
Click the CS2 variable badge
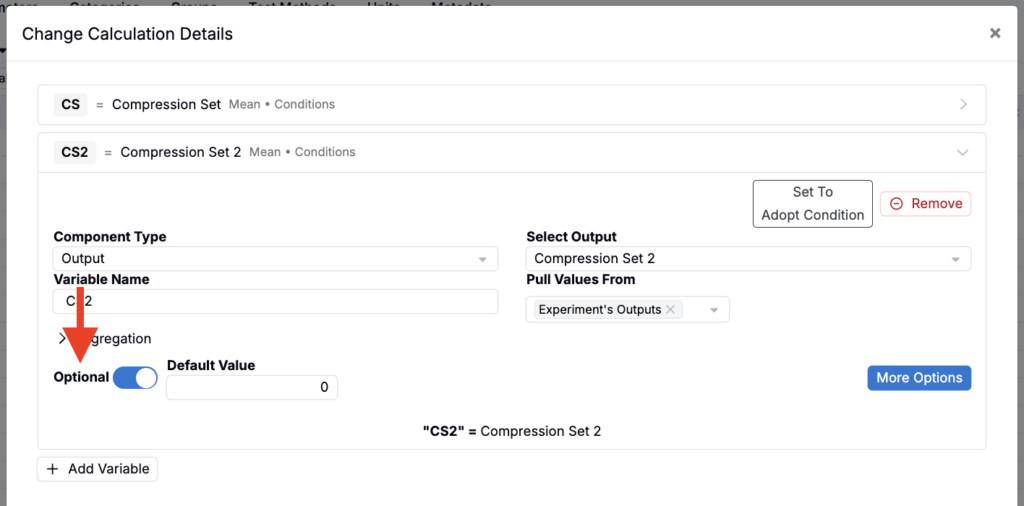(74, 152)
